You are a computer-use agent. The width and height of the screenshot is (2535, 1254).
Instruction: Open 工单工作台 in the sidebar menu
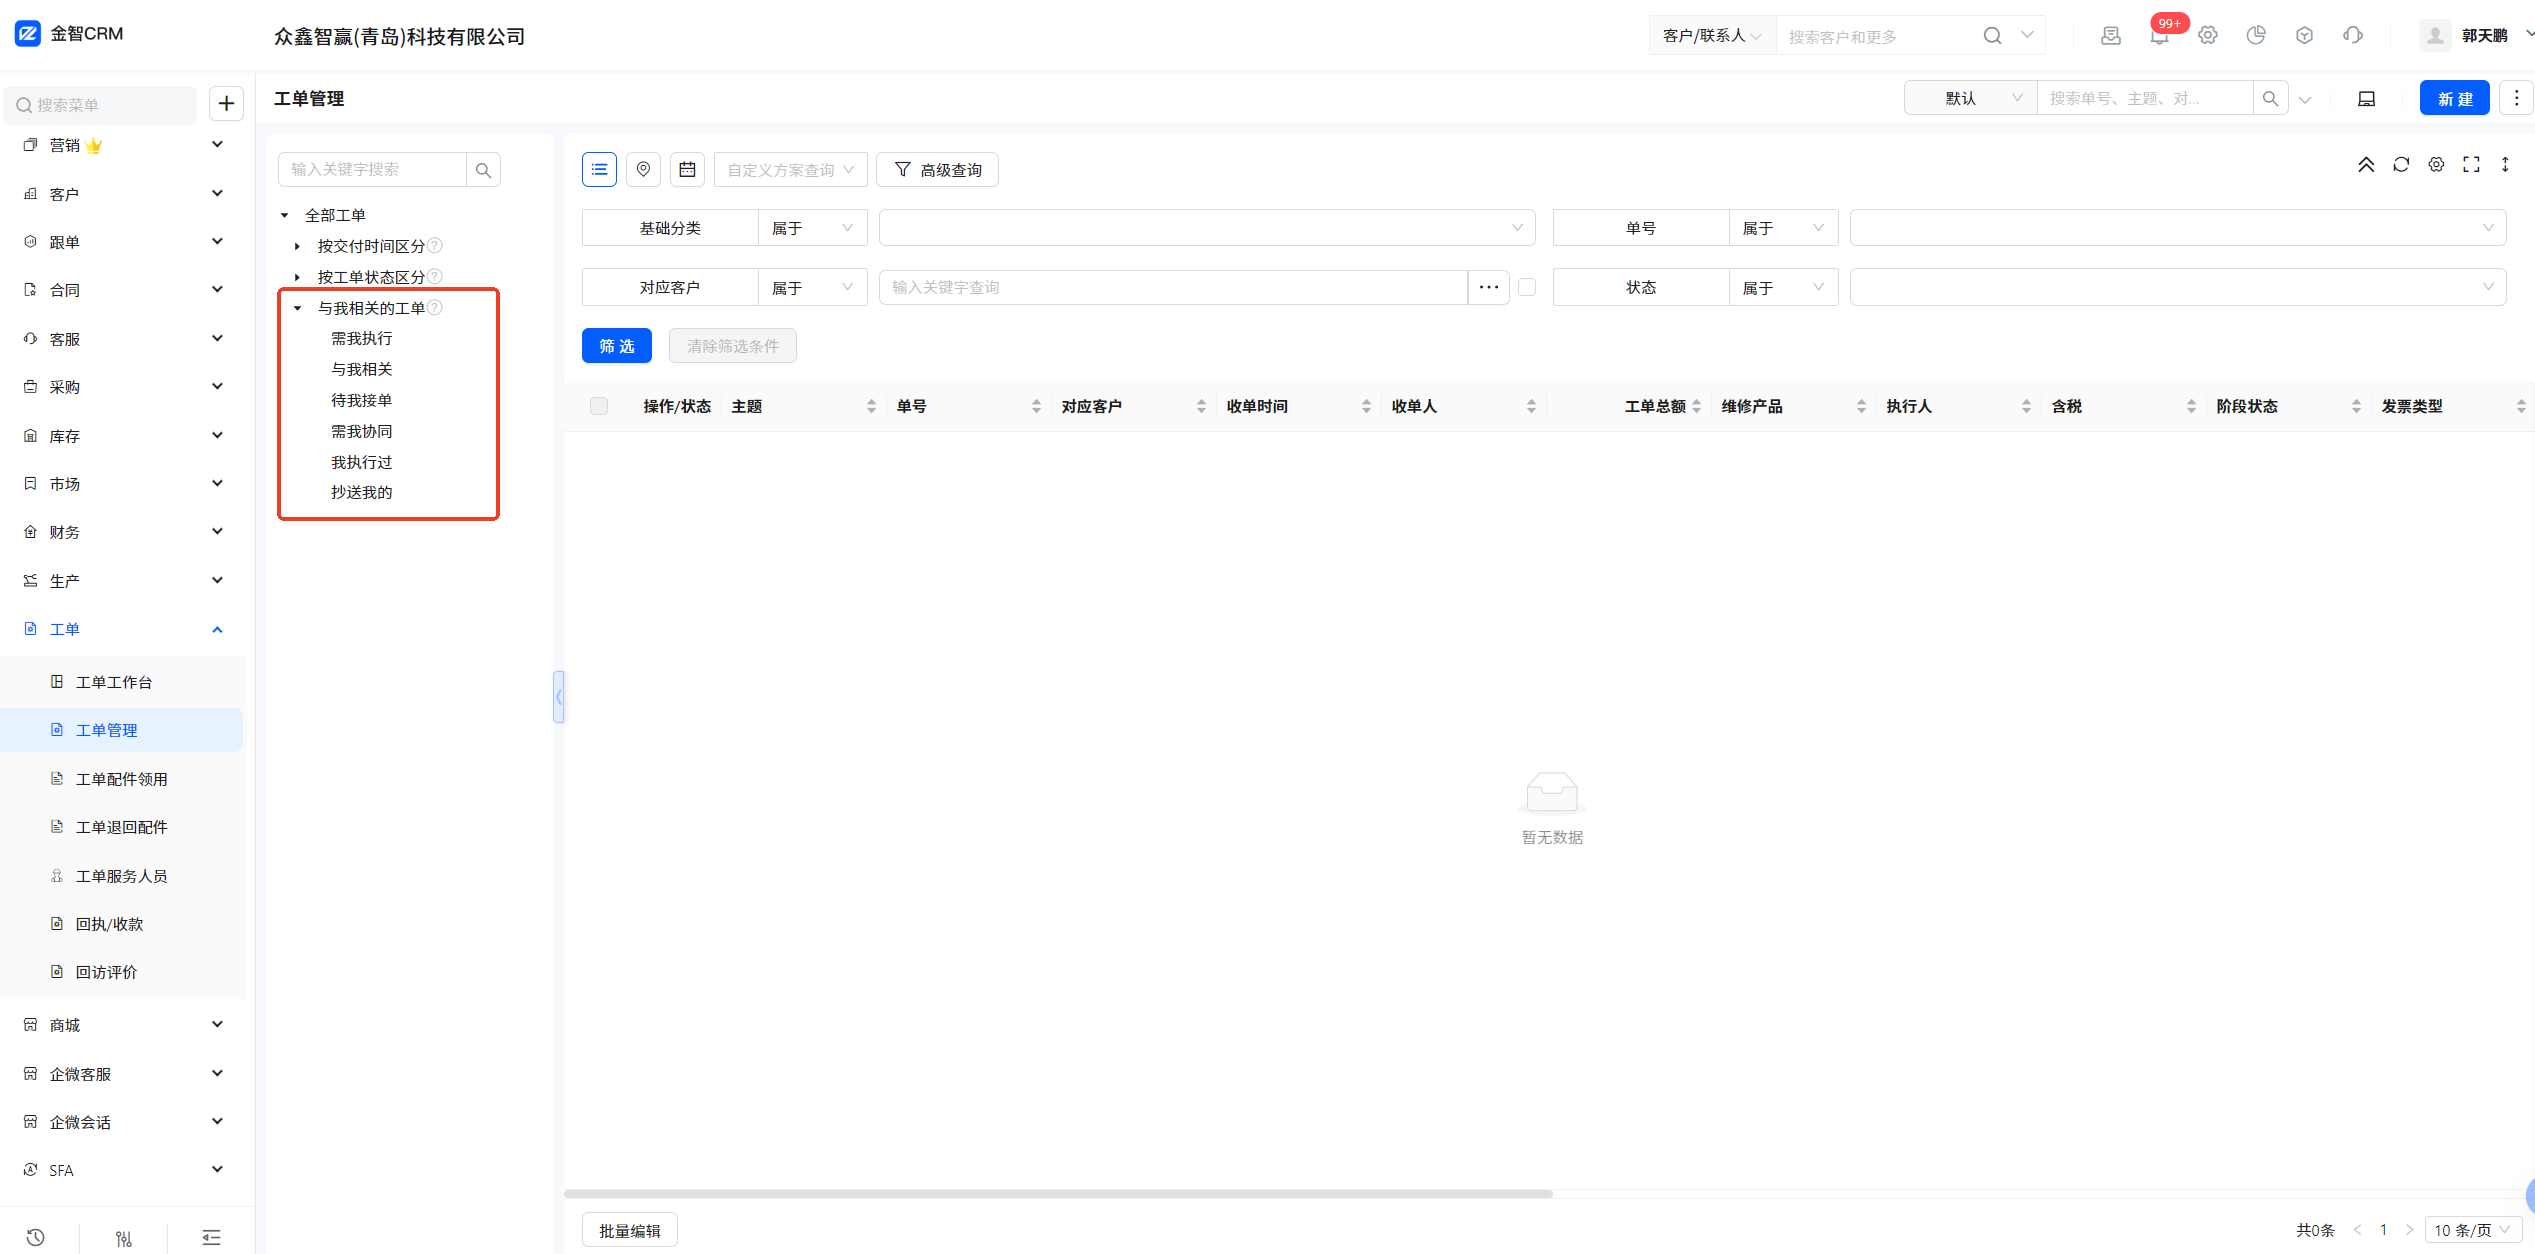pyautogui.click(x=114, y=682)
